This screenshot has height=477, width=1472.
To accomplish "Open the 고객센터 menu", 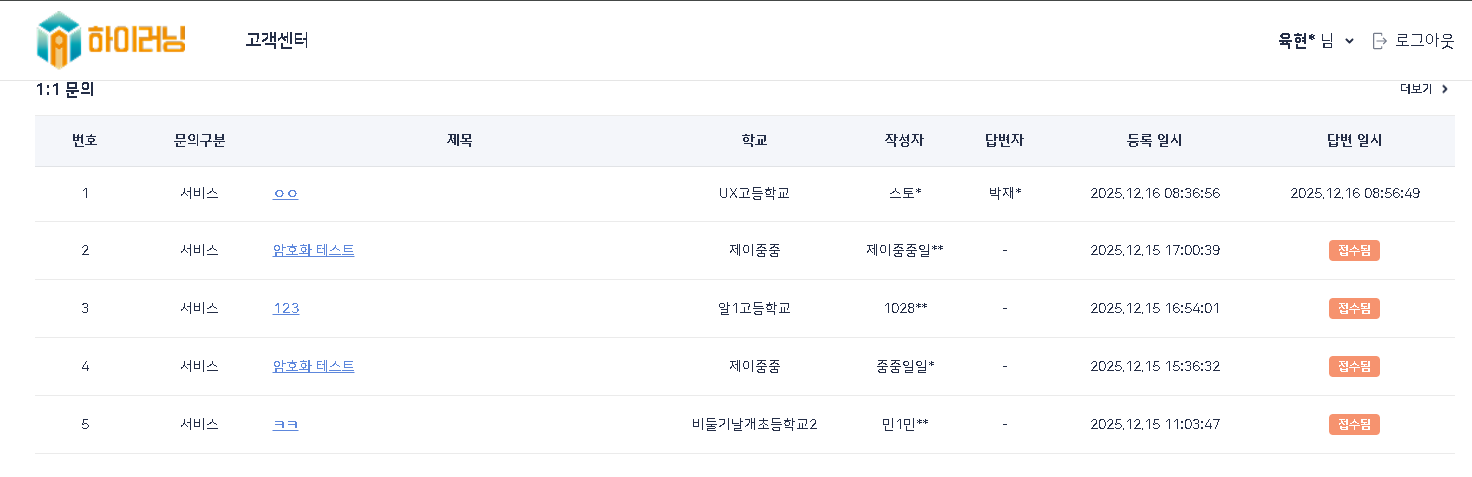I will click(276, 40).
